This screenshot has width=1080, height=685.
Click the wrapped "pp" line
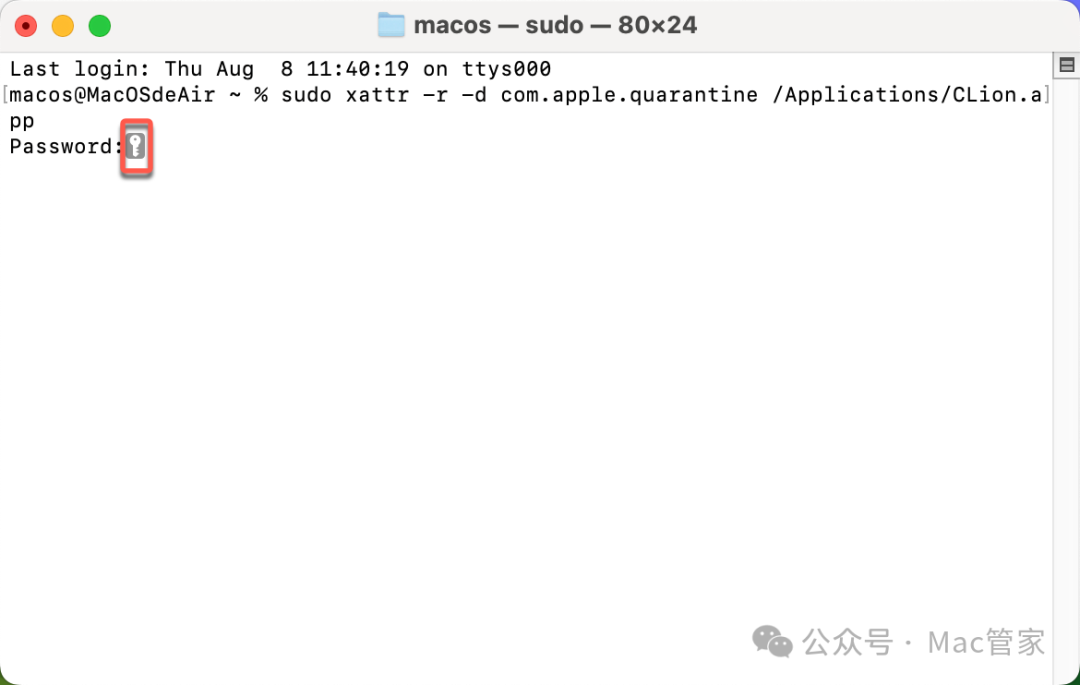click(x=22, y=121)
